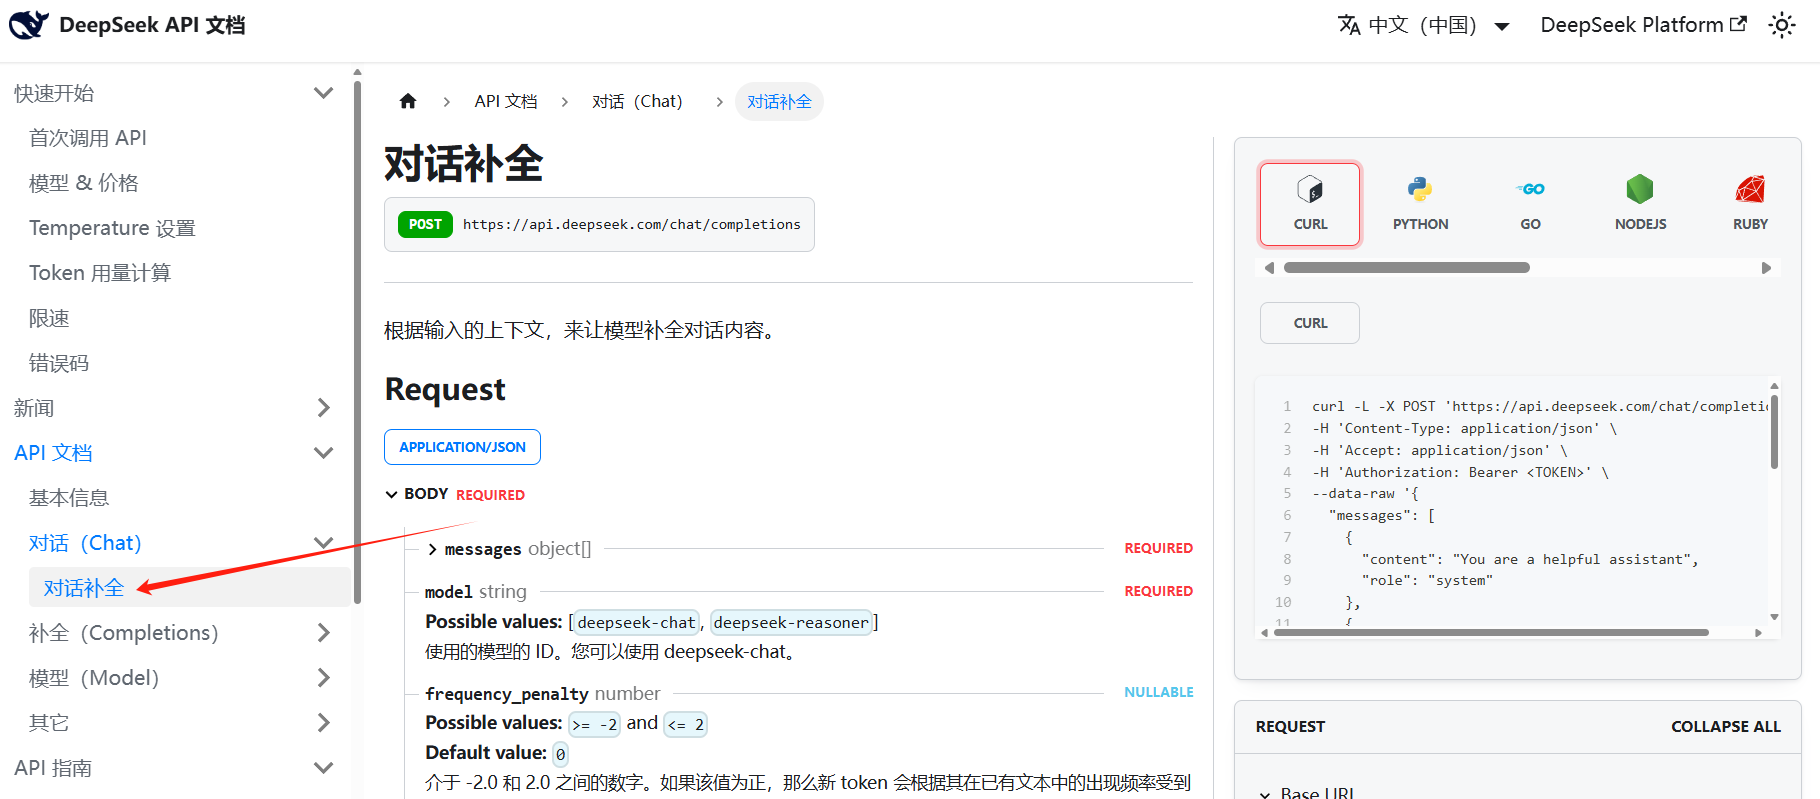Open 模型 & 价格 in the sidebar

point(84,183)
